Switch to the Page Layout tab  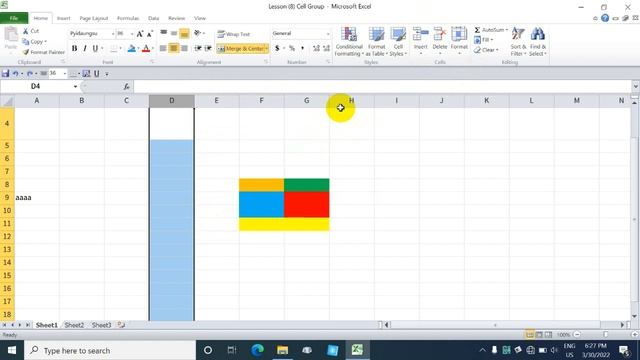pos(93,18)
